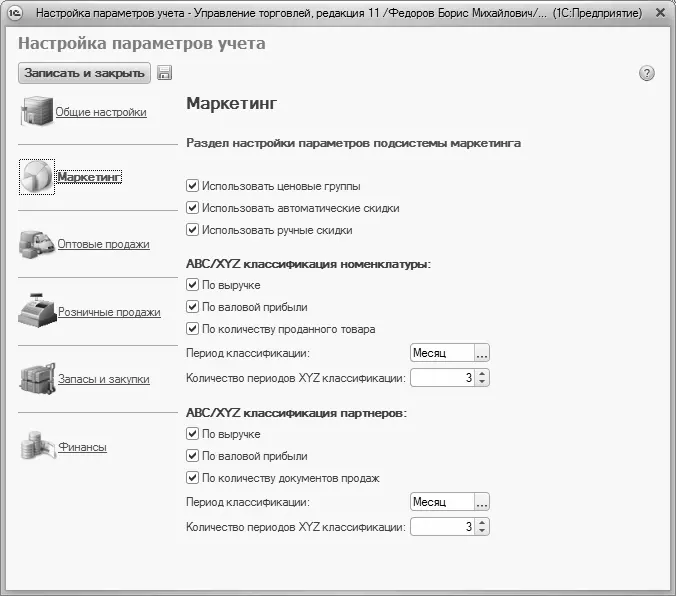Decrease XYZ period count for partners
Viewport: 676px width, 596px height.
click(482, 531)
